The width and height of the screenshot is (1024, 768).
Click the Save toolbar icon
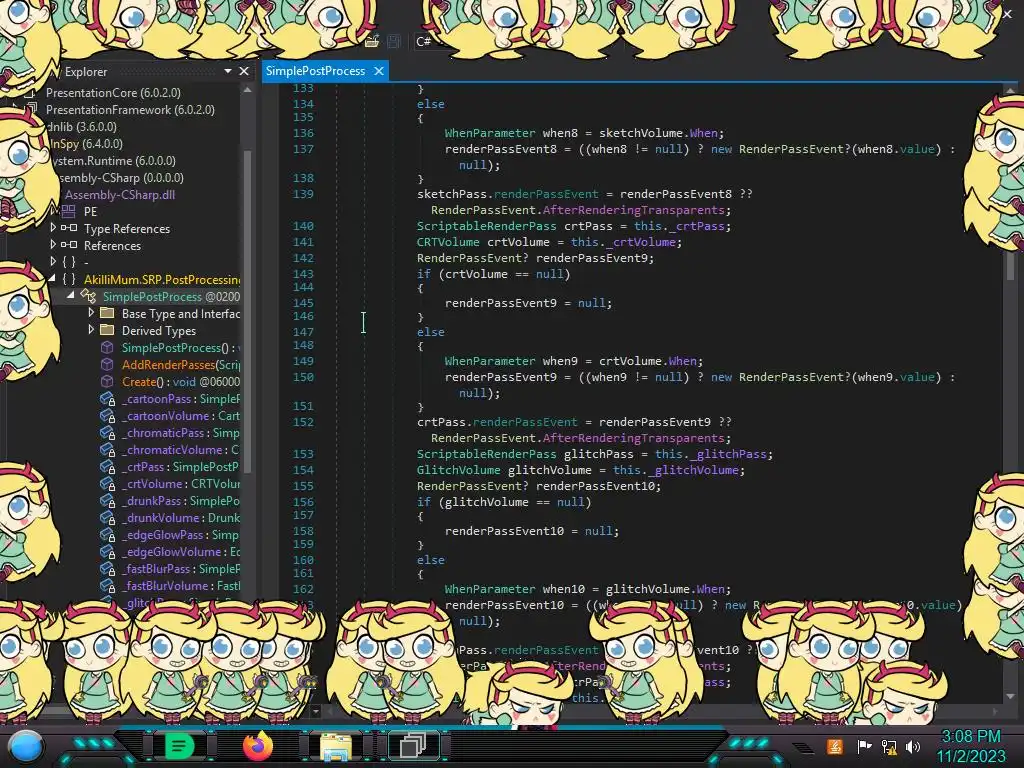click(x=394, y=41)
